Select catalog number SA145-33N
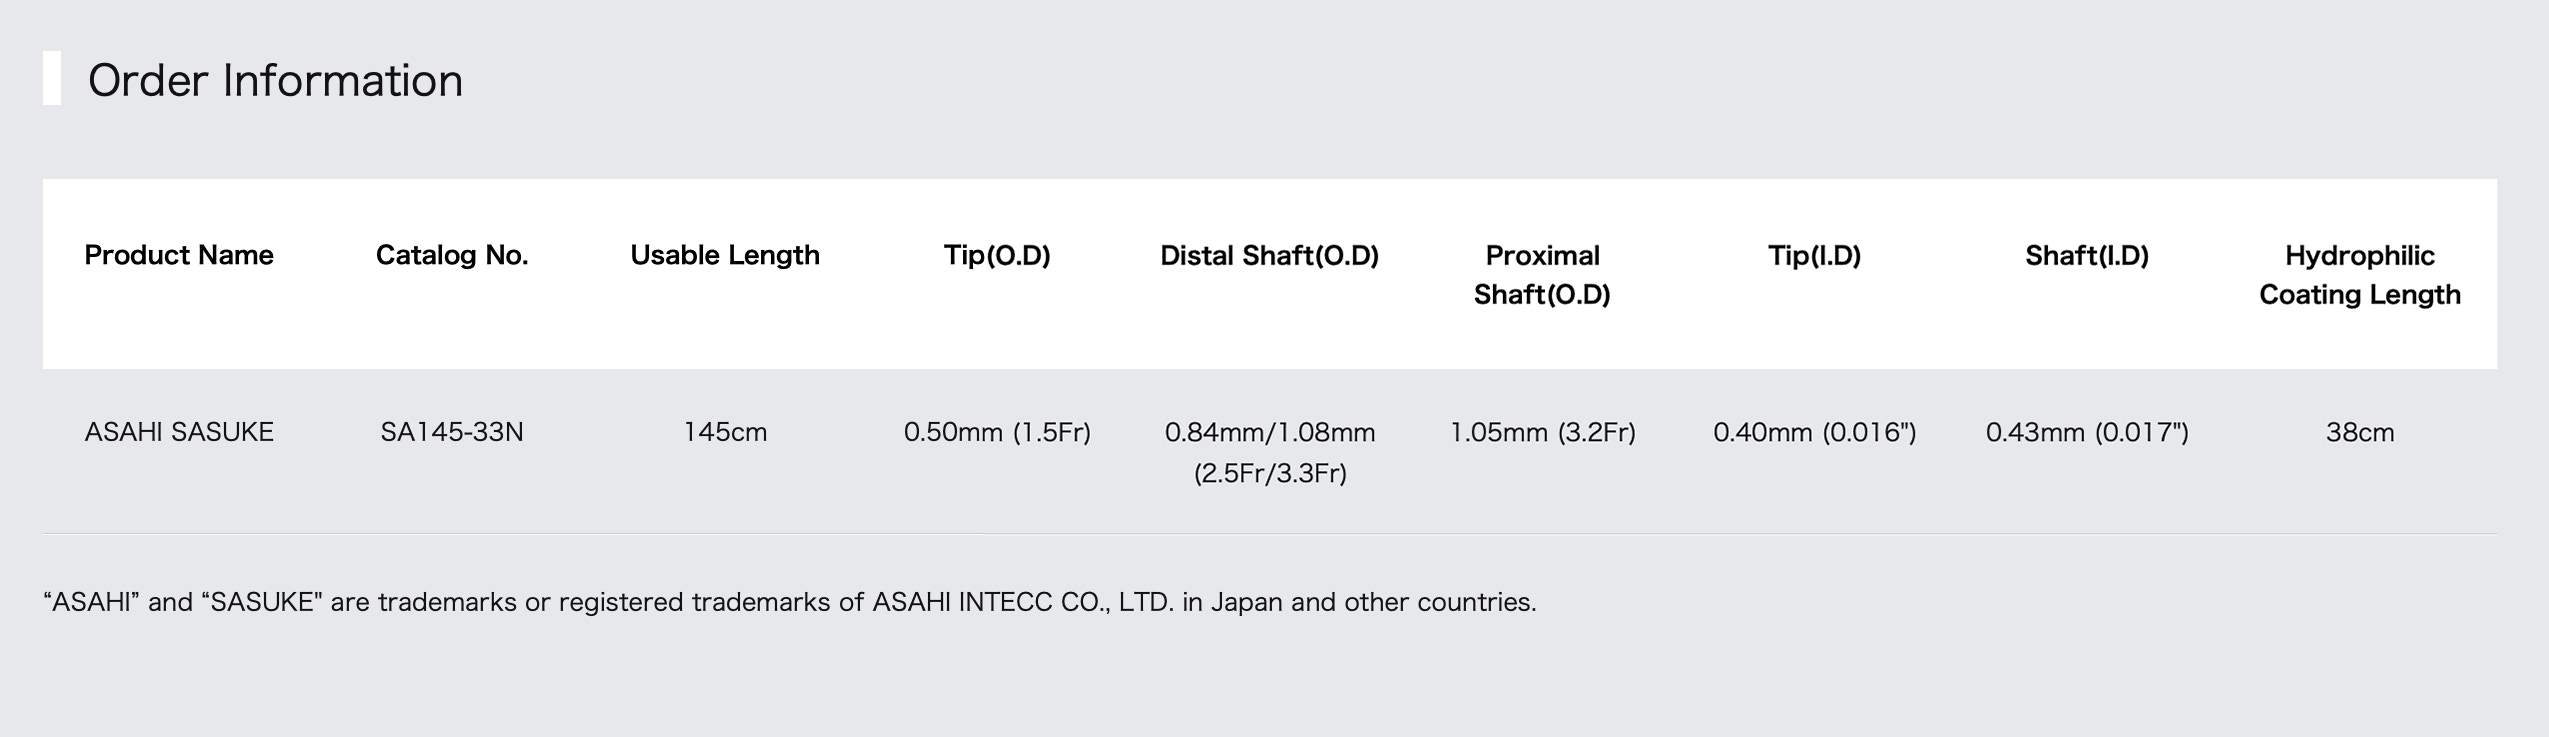This screenshot has height=737, width=2549. pos(452,432)
